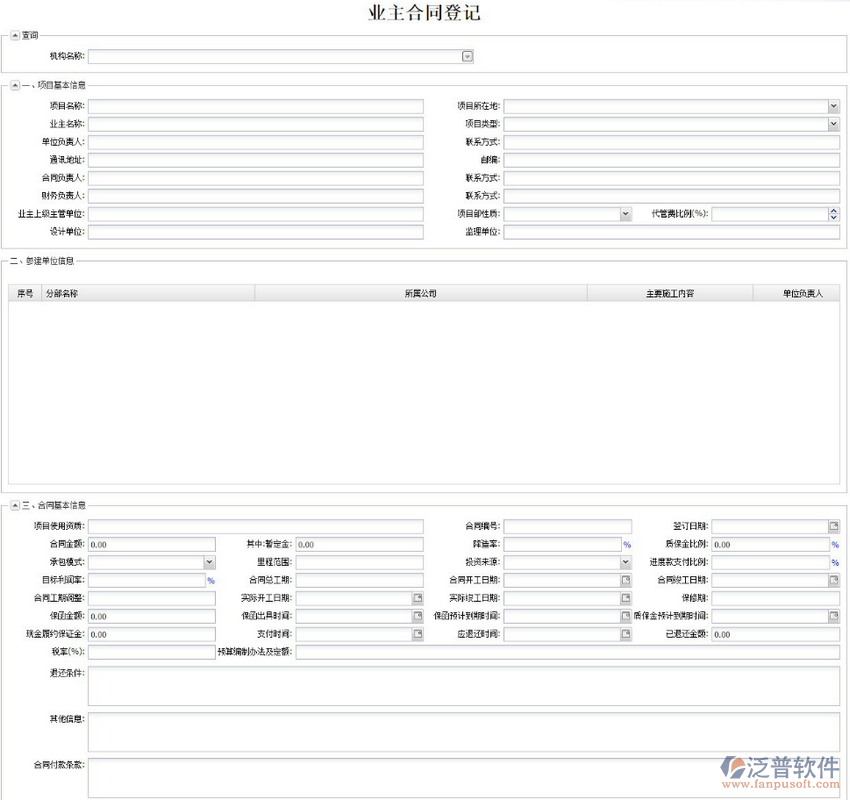The width and height of the screenshot is (850, 800).
Task: Focus the 税率(%) input field
Action: tap(152, 652)
